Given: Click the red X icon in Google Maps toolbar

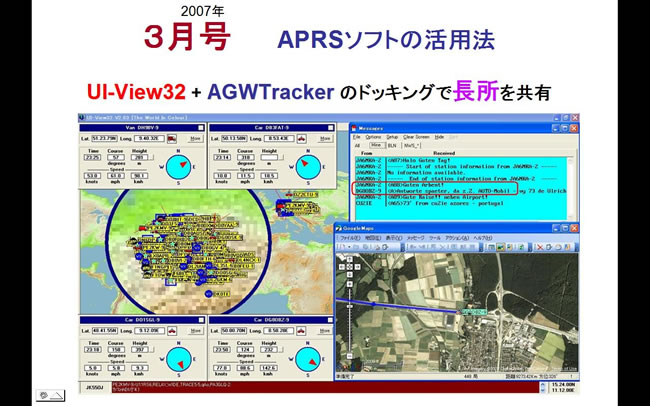Looking at the screenshot, I should tap(540, 247).
